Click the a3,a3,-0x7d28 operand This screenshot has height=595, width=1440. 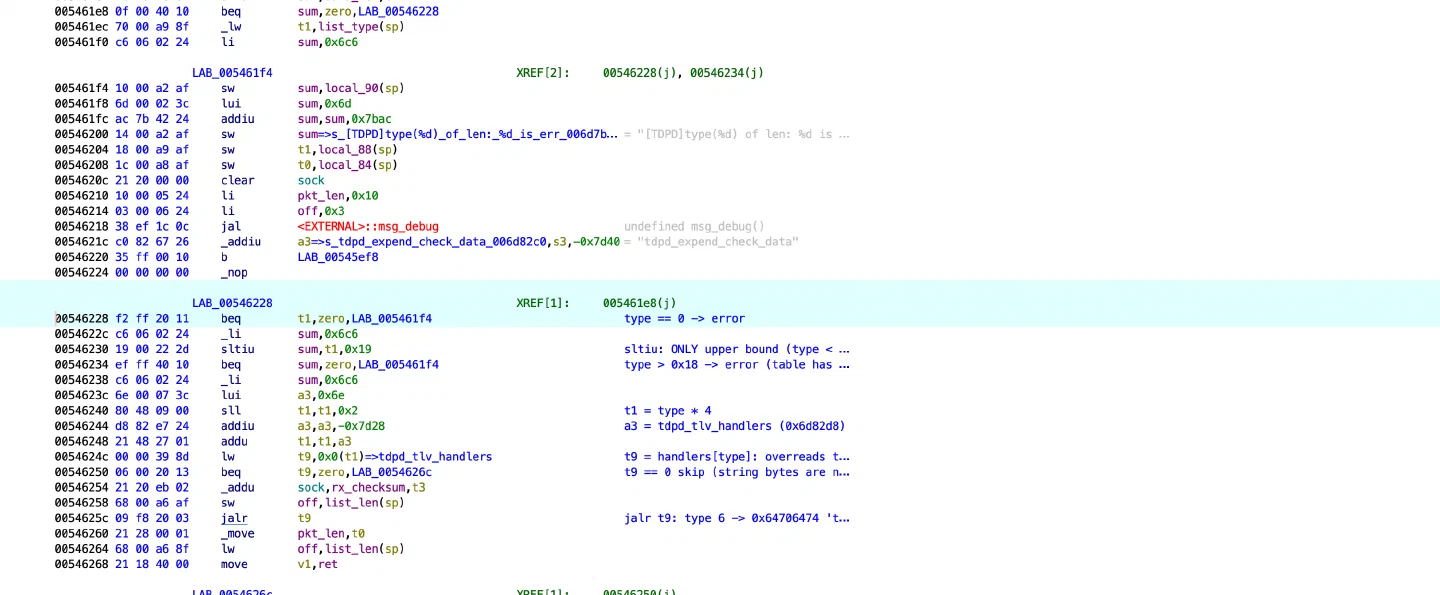coord(341,426)
